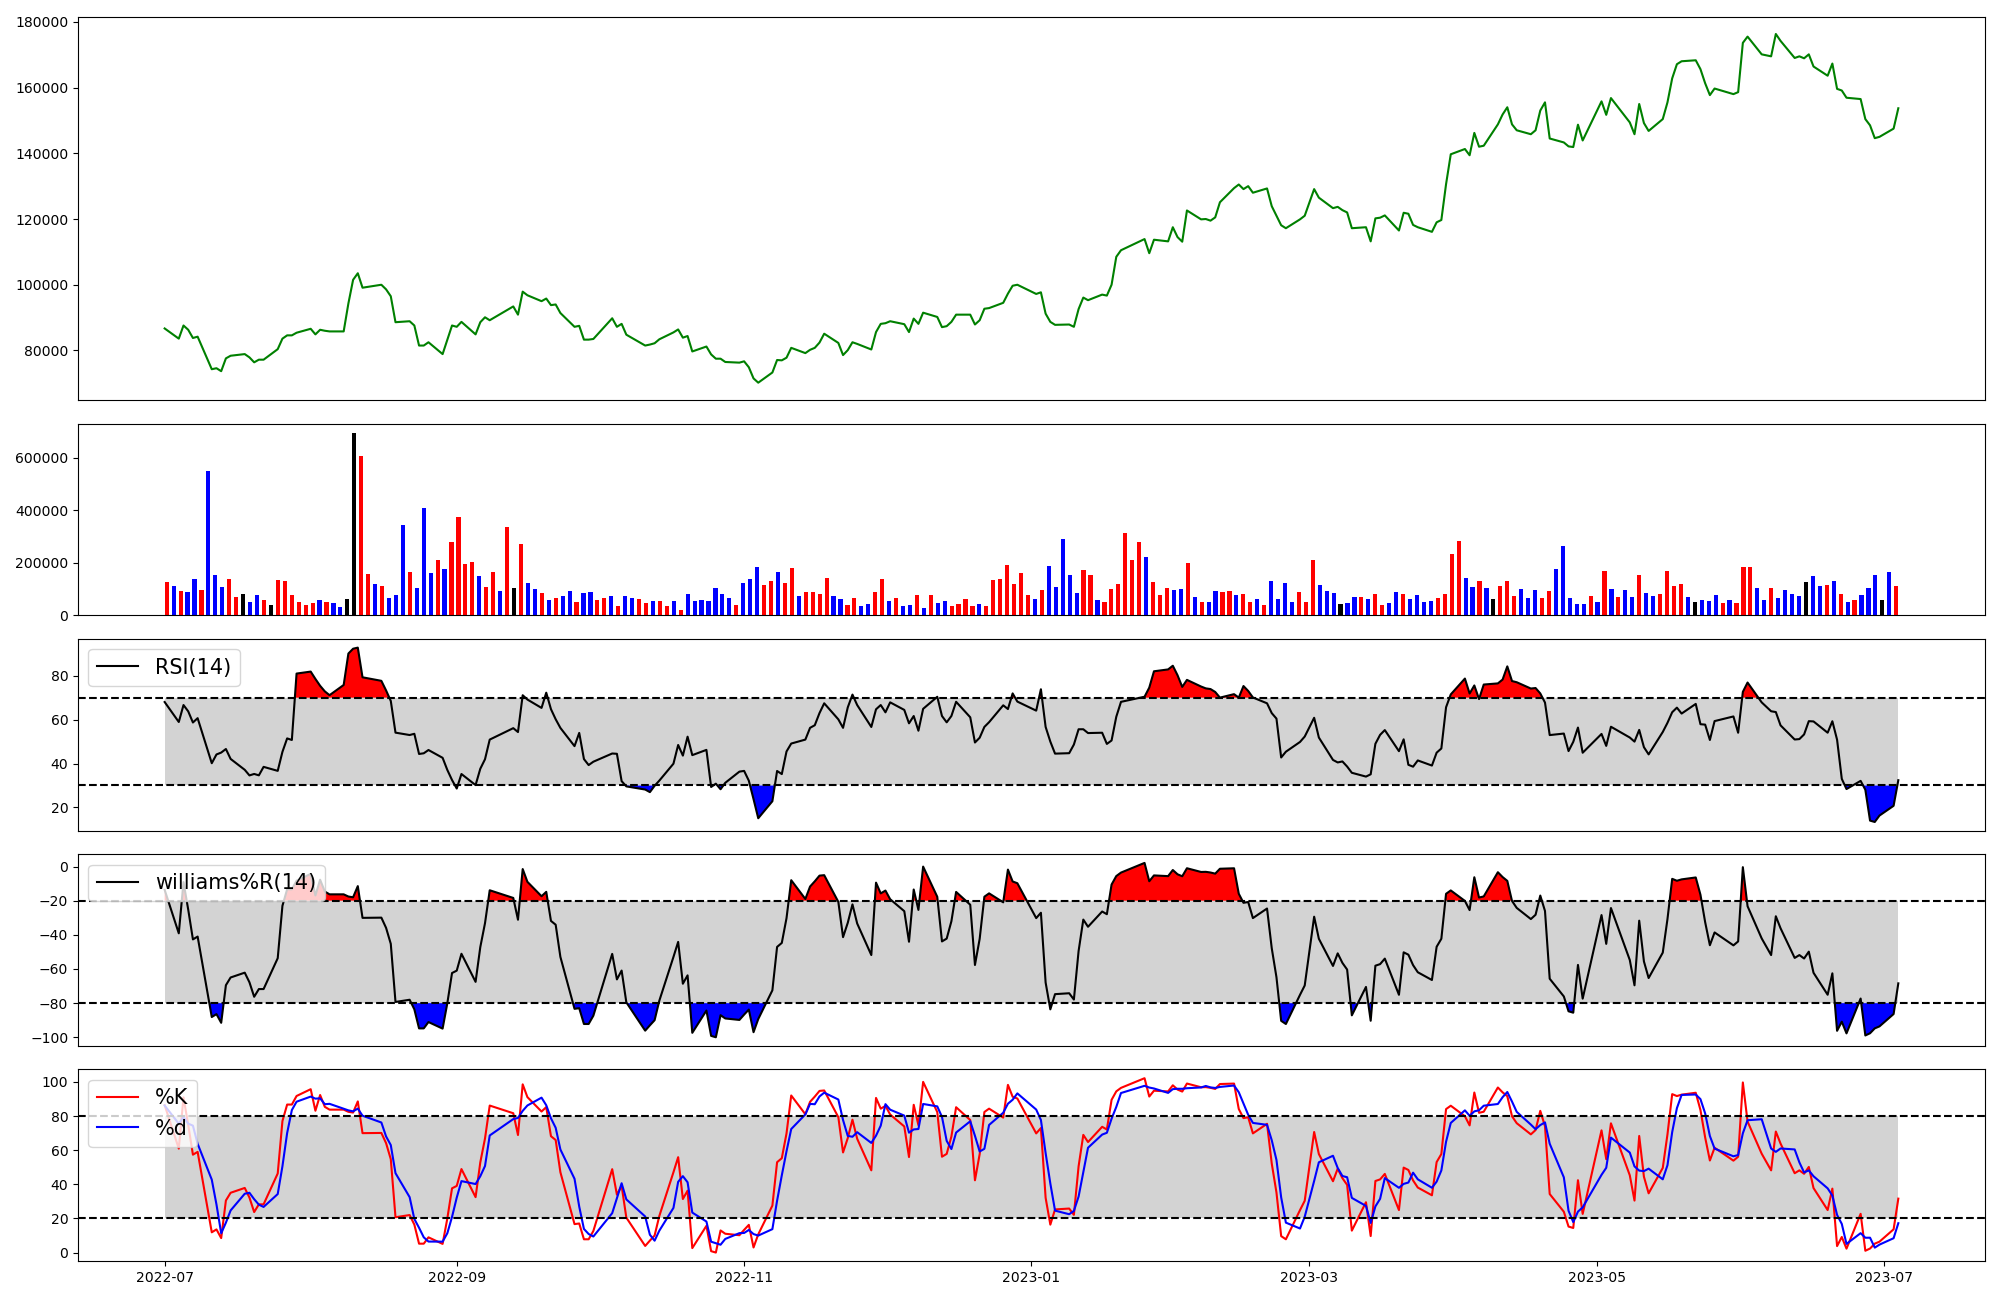Click the 600000 volume axis tick label
Screen dimensions: 2000x1300
click(43, 458)
